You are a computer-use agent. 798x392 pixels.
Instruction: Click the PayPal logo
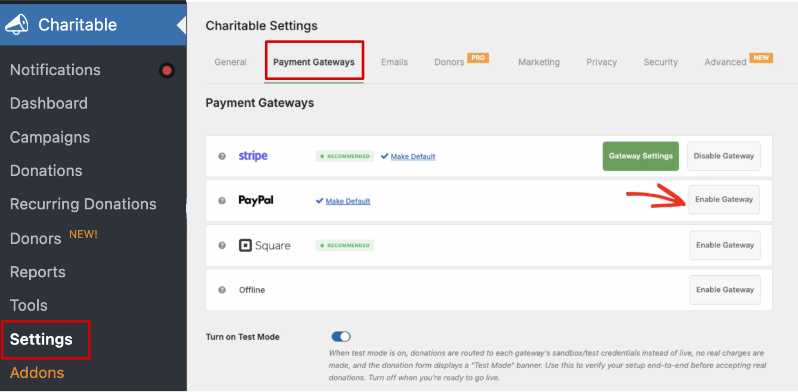(x=256, y=201)
